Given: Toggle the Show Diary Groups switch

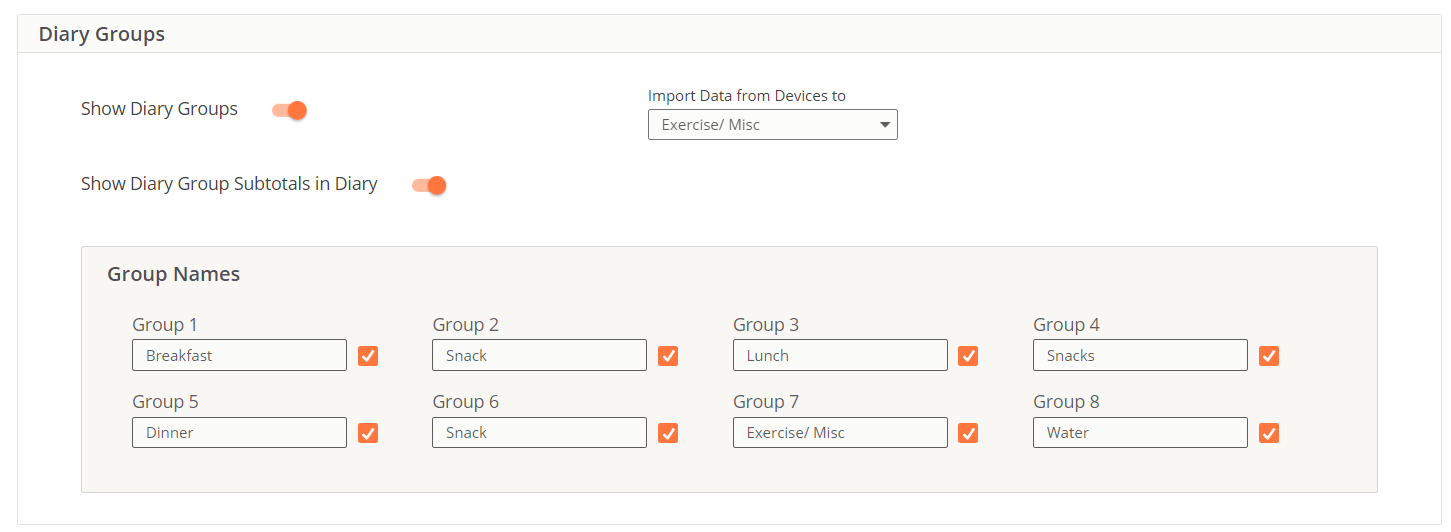Looking at the screenshot, I should click(x=289, y=110).
